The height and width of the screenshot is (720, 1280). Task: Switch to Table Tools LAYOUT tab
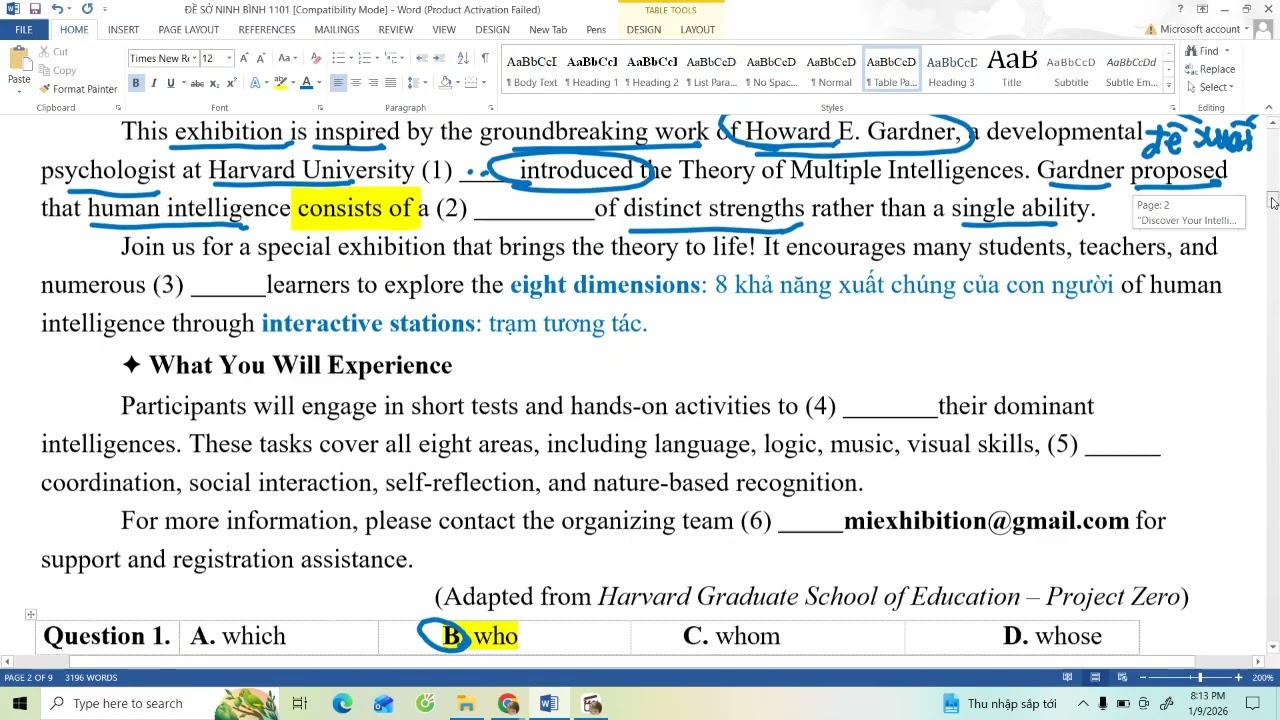pyautogui.click(x=697, y=30)
